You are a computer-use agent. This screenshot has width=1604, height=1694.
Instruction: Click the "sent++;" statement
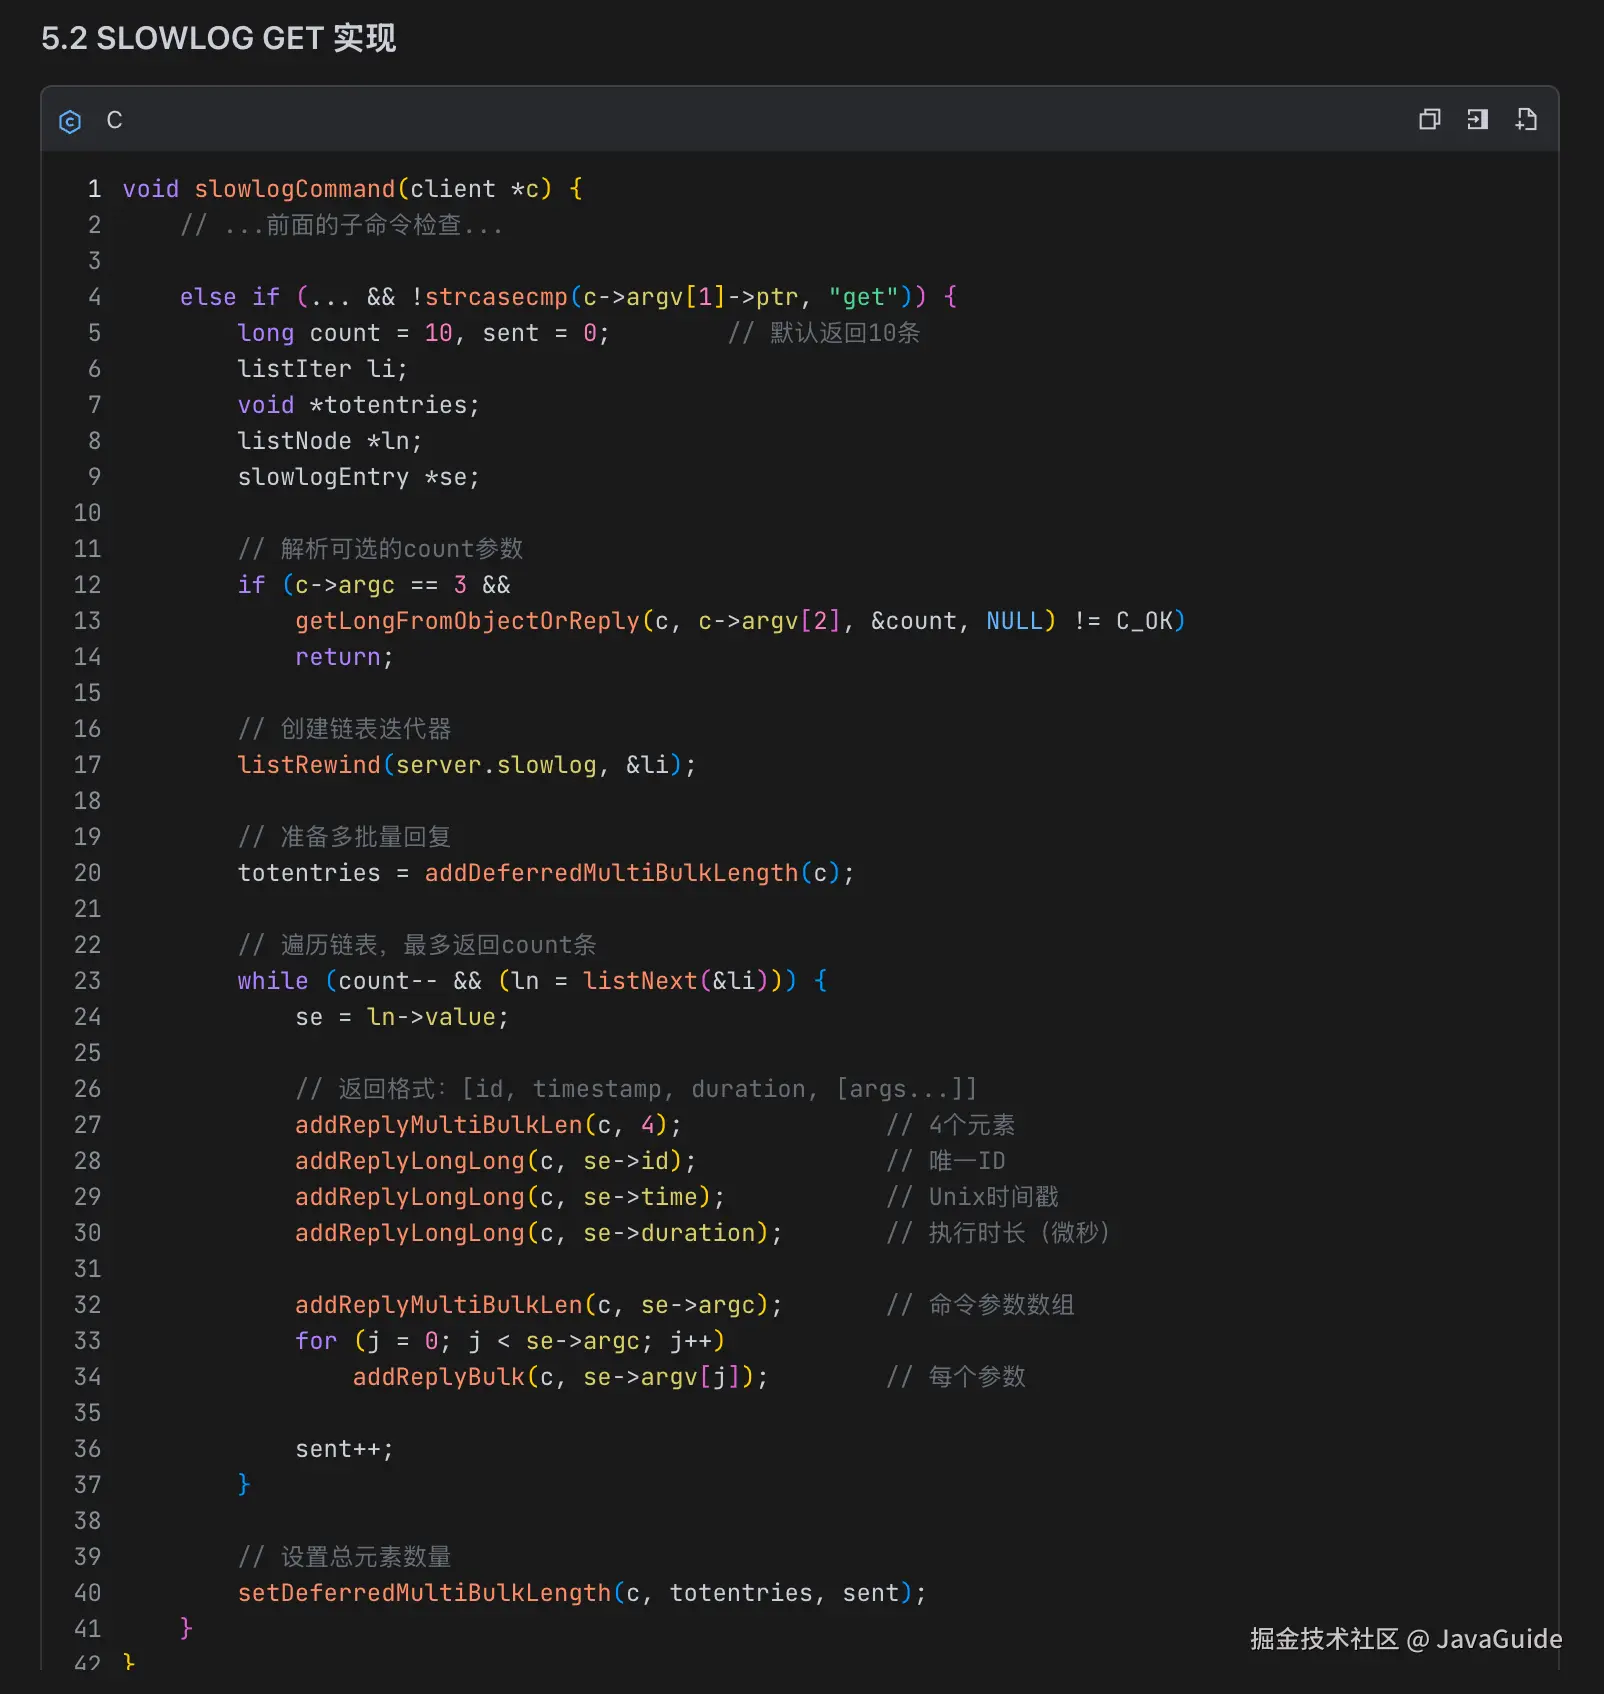point(345,1449)
